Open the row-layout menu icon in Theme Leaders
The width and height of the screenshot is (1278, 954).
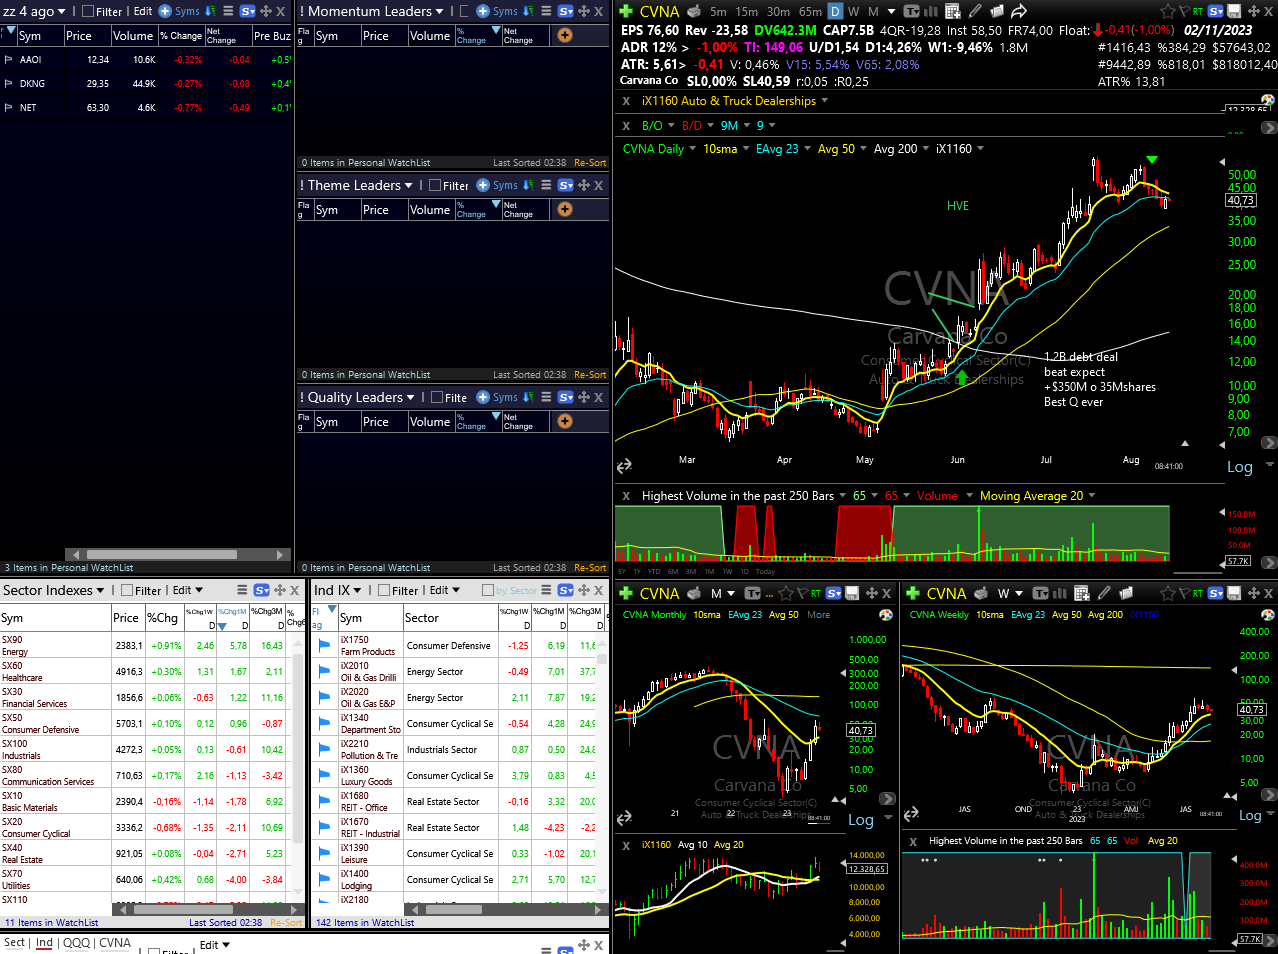(546, 185)
